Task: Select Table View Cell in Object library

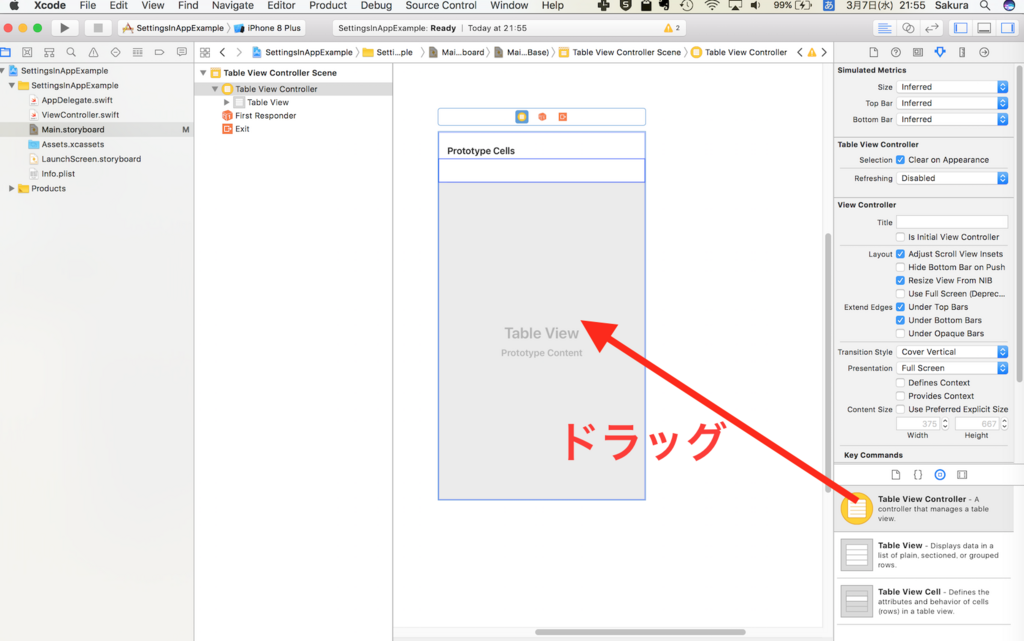Action: pyautogui.click(x=923, y=601)
